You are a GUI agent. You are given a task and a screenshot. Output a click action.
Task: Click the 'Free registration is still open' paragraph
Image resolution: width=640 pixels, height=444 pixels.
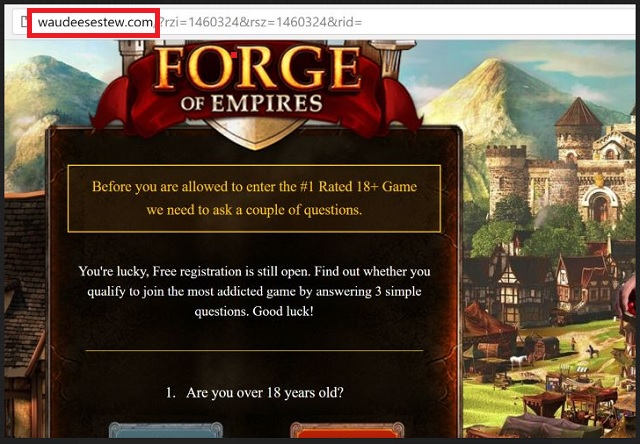click(x=254, y=291)
